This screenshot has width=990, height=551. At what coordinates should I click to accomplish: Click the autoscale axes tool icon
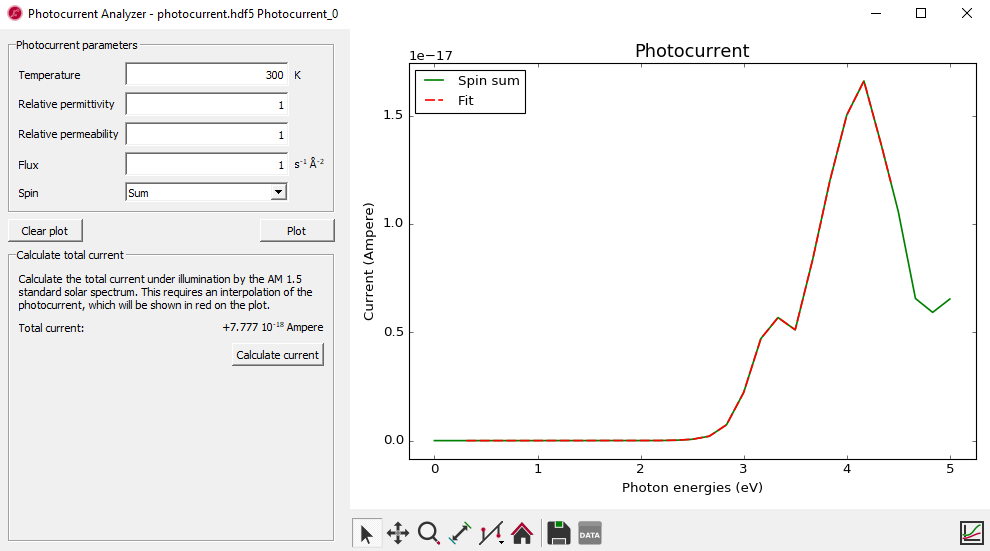pos(460,533)
